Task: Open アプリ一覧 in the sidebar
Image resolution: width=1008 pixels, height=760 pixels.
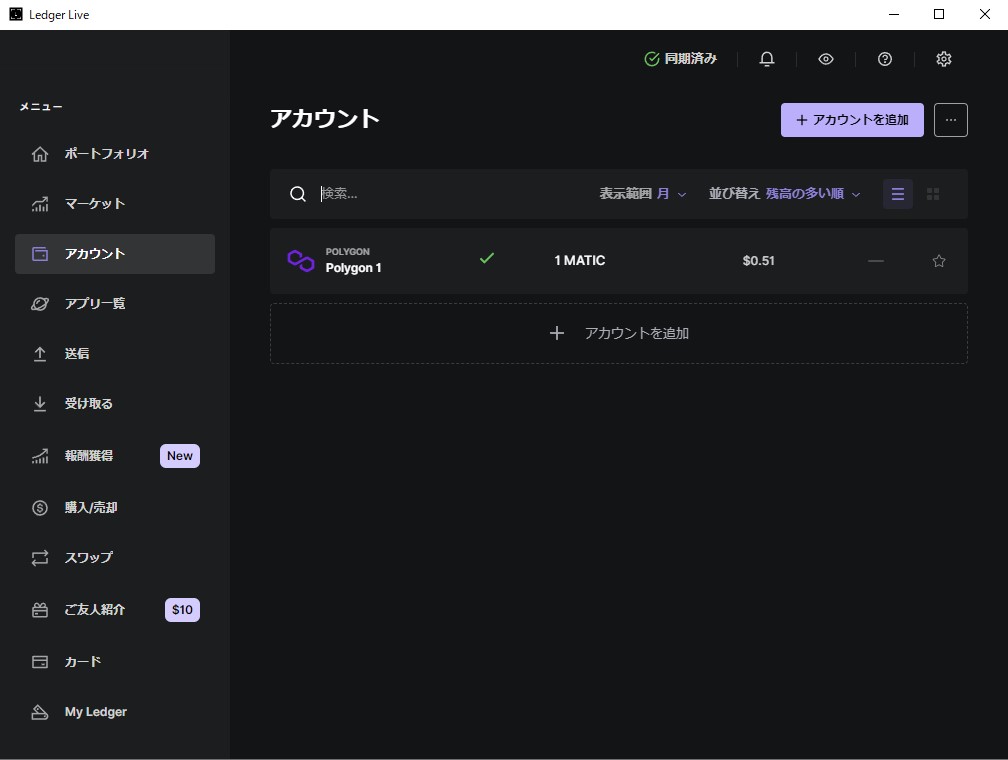Action: (x=114, y=303)
